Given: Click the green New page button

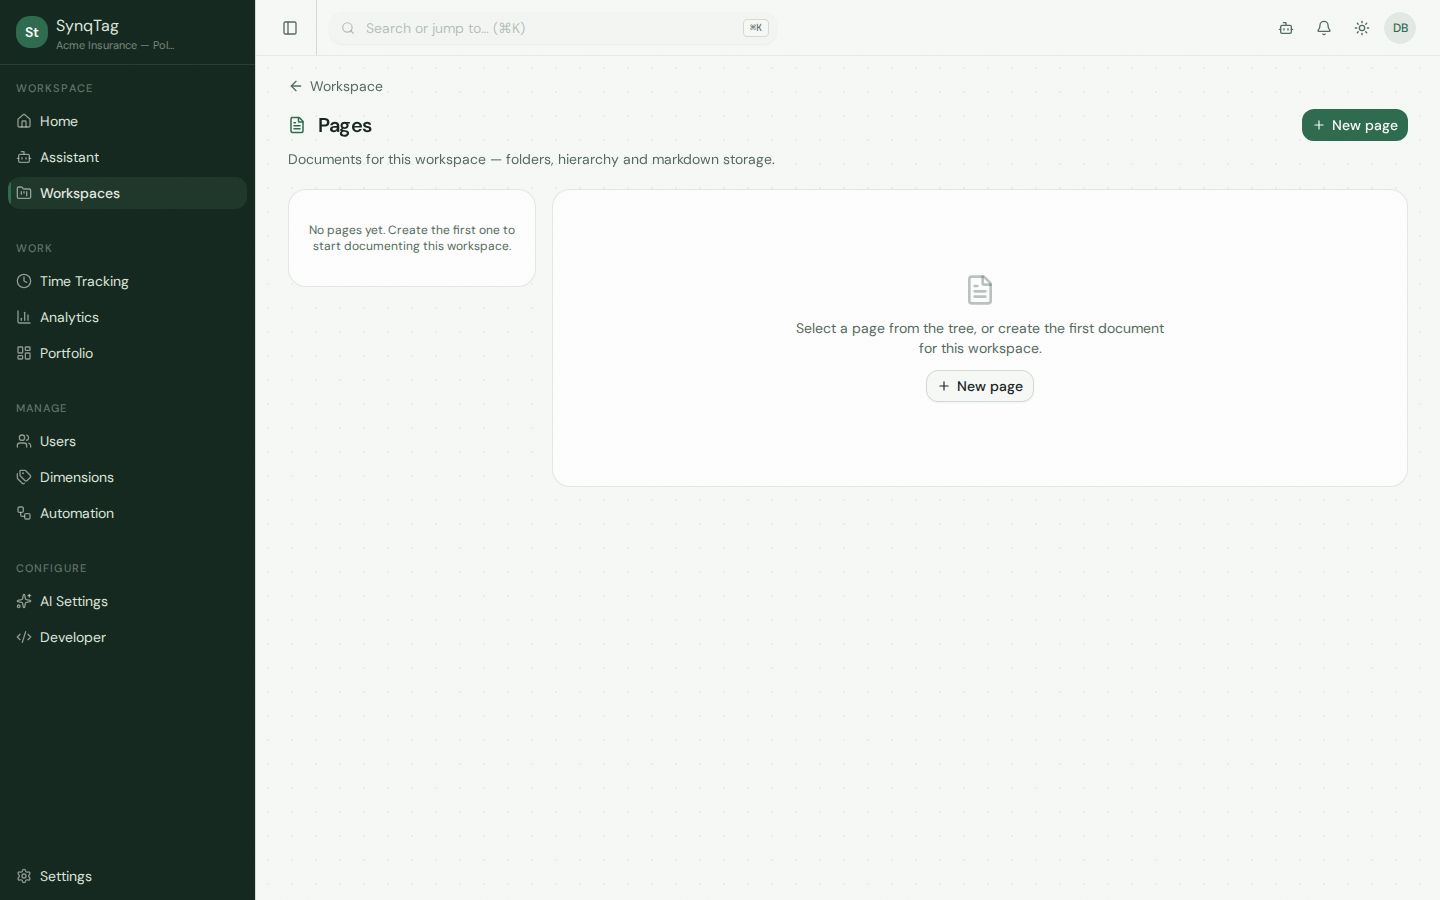Looking at the screenshot, I should [1354, 125].
